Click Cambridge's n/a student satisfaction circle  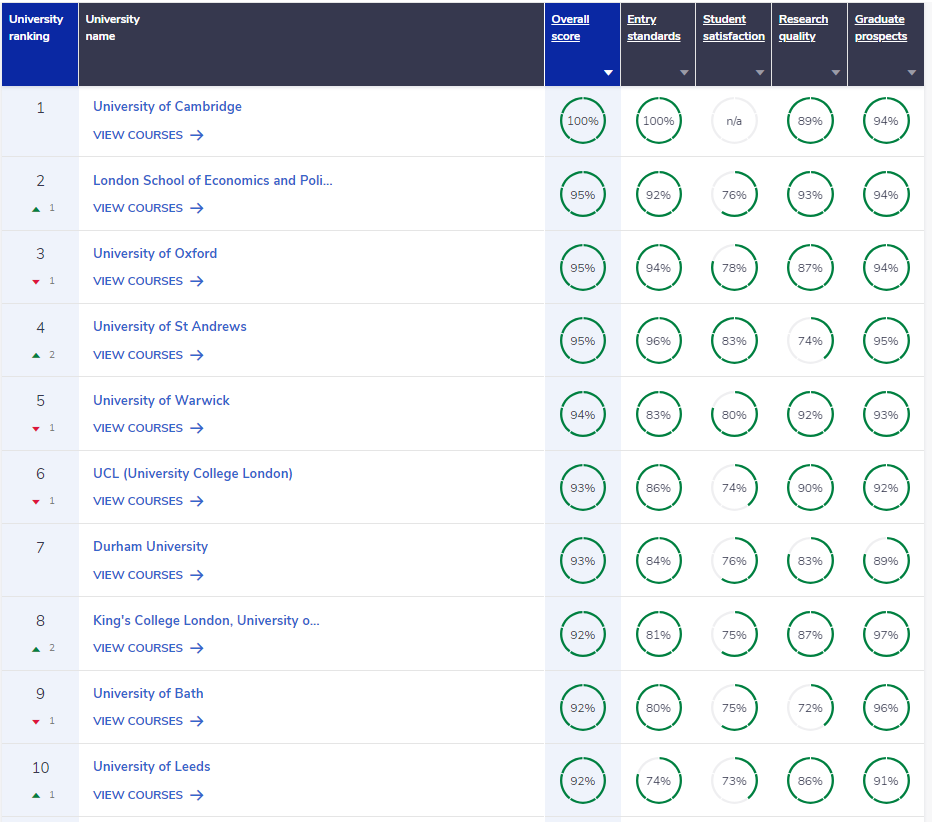click(734, 121)
